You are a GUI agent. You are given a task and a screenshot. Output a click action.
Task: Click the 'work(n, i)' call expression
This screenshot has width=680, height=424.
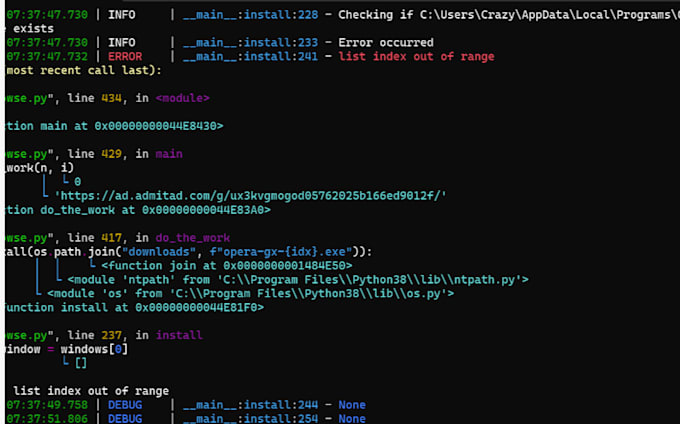(40, 168)
